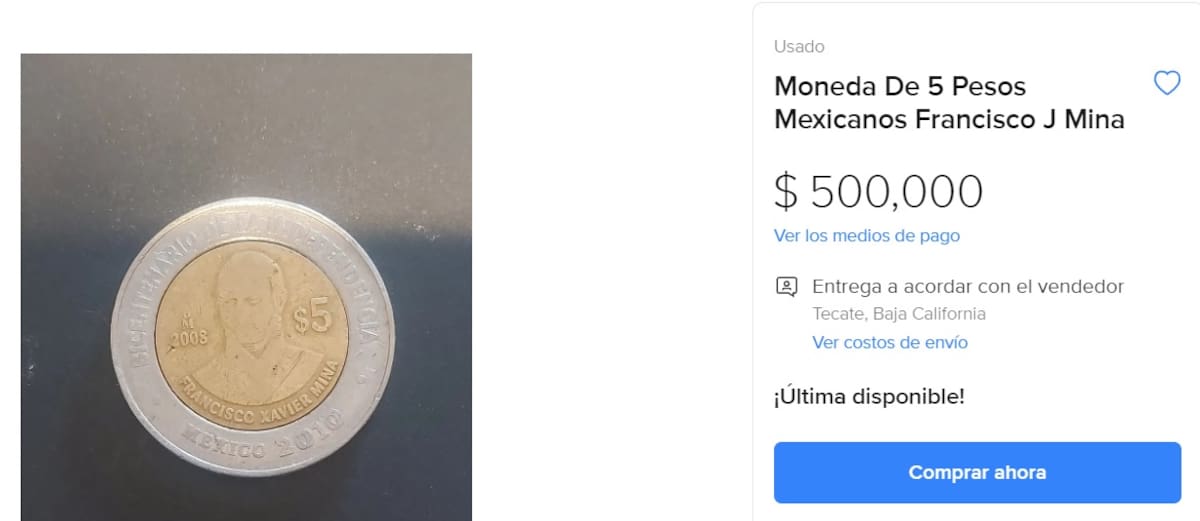Viewport: 1200px width, 521px height.
Task: Open the Ver costos de envío link
Action: pos(890,342)
